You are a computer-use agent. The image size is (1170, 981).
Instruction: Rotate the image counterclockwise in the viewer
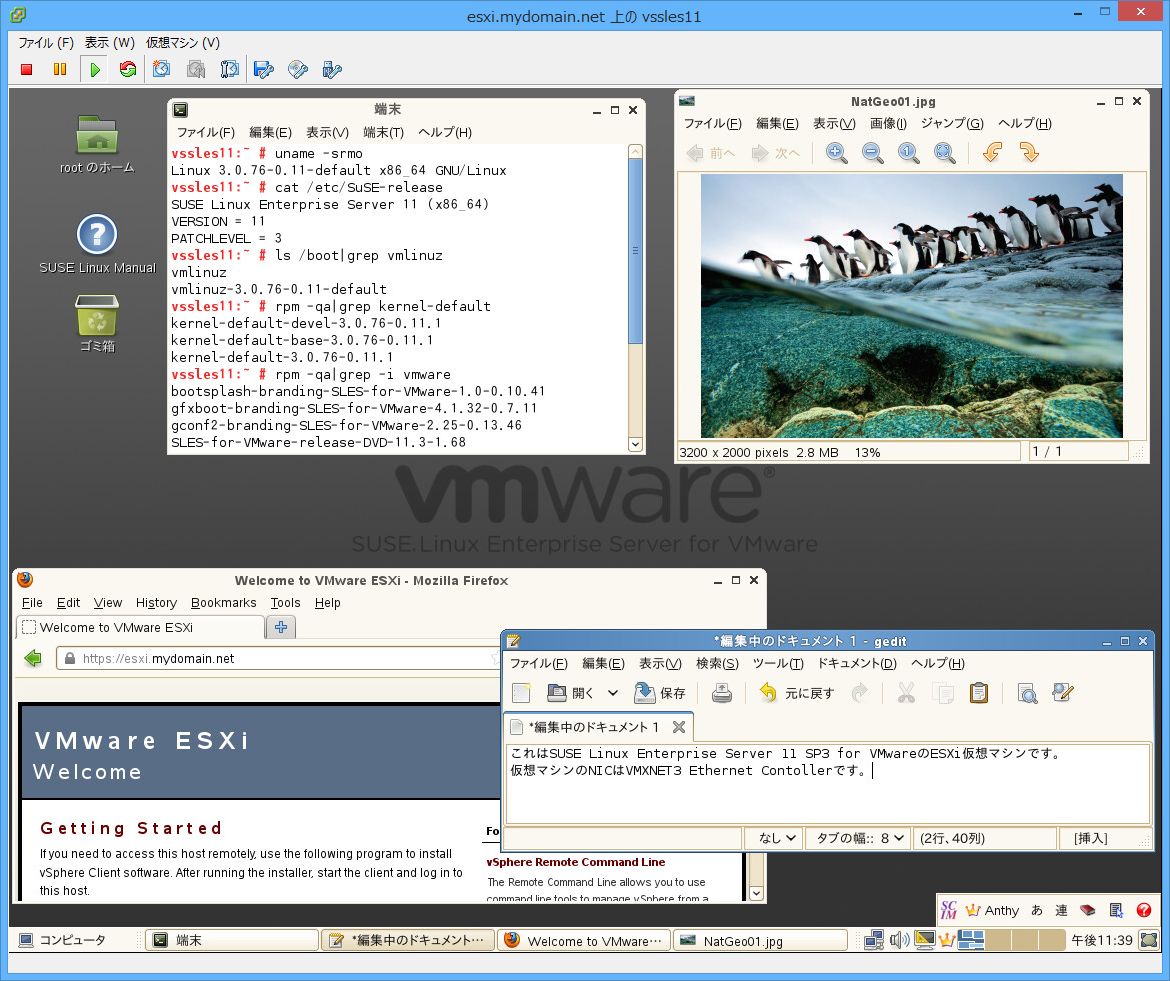(x=992, y=153)
